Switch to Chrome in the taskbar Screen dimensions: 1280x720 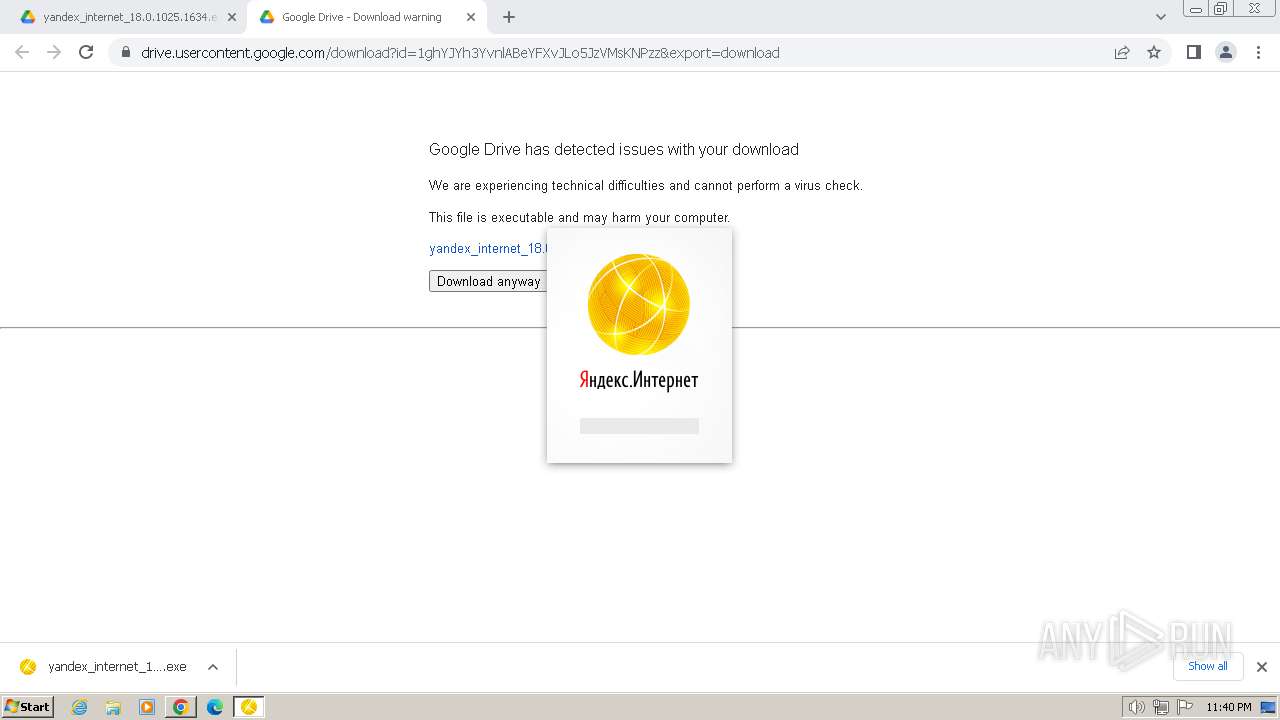click(181, 707)
